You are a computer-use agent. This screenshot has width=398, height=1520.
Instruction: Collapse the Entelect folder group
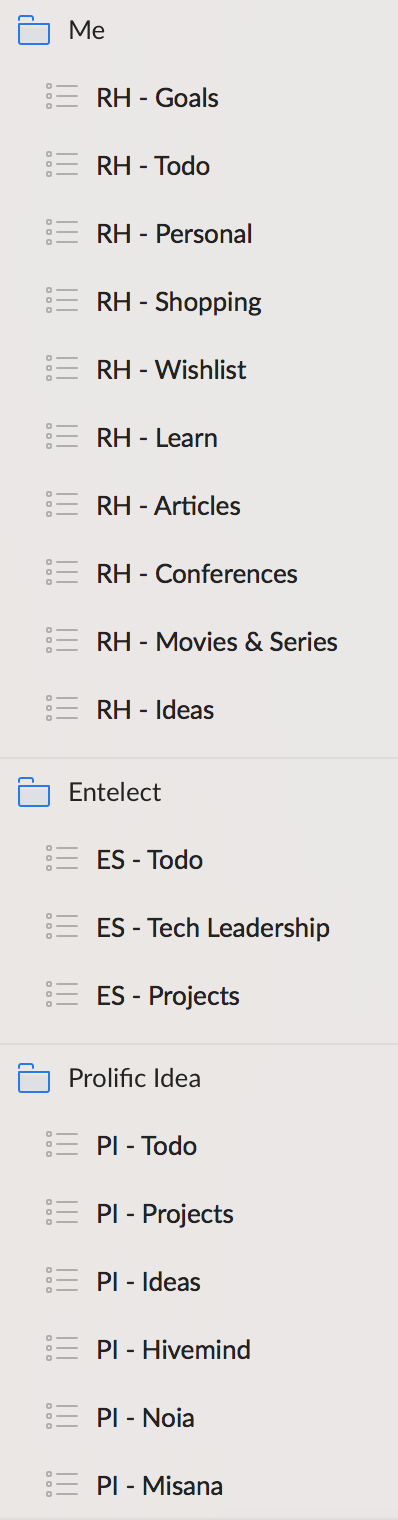tap(199, 793)
